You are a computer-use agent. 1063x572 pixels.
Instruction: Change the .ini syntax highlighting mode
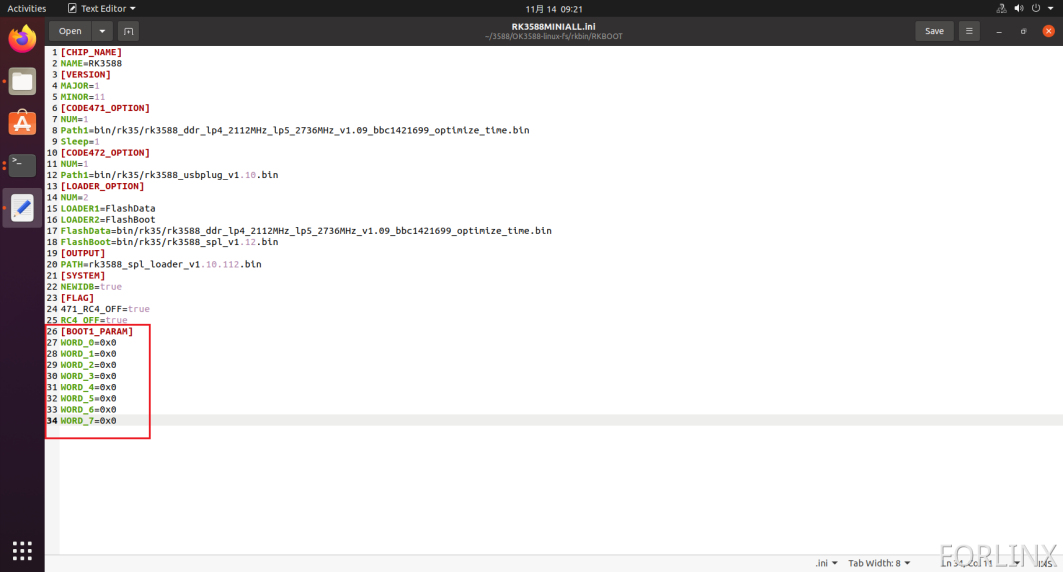pyautogui.click(x=826, y=563)
